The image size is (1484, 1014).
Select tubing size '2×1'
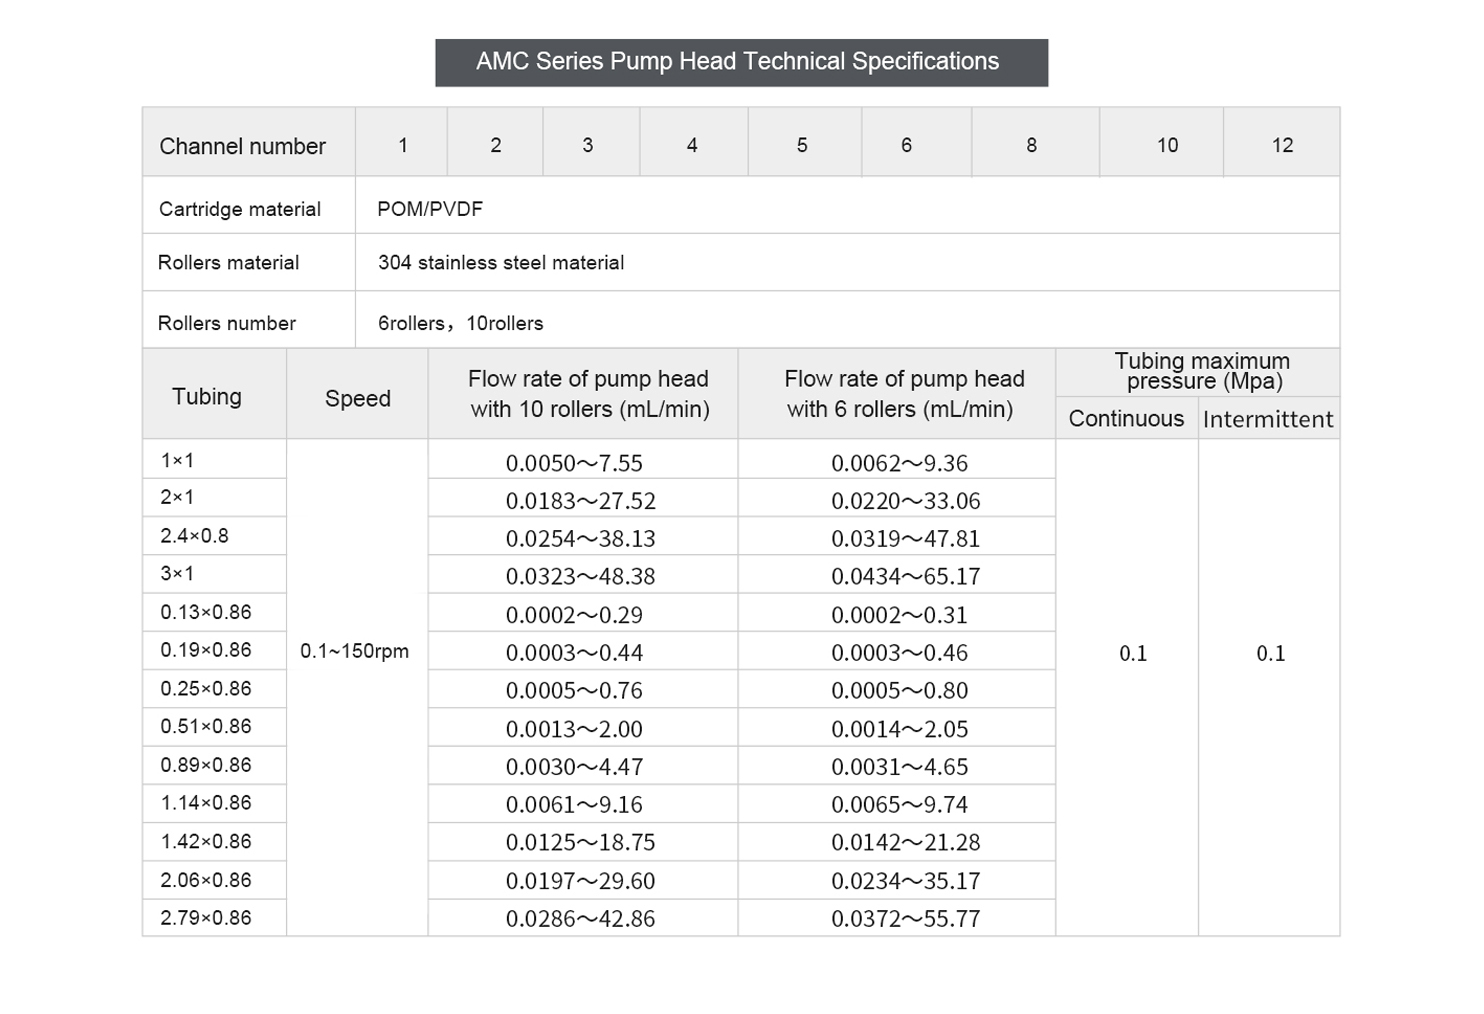coord(177,496)
